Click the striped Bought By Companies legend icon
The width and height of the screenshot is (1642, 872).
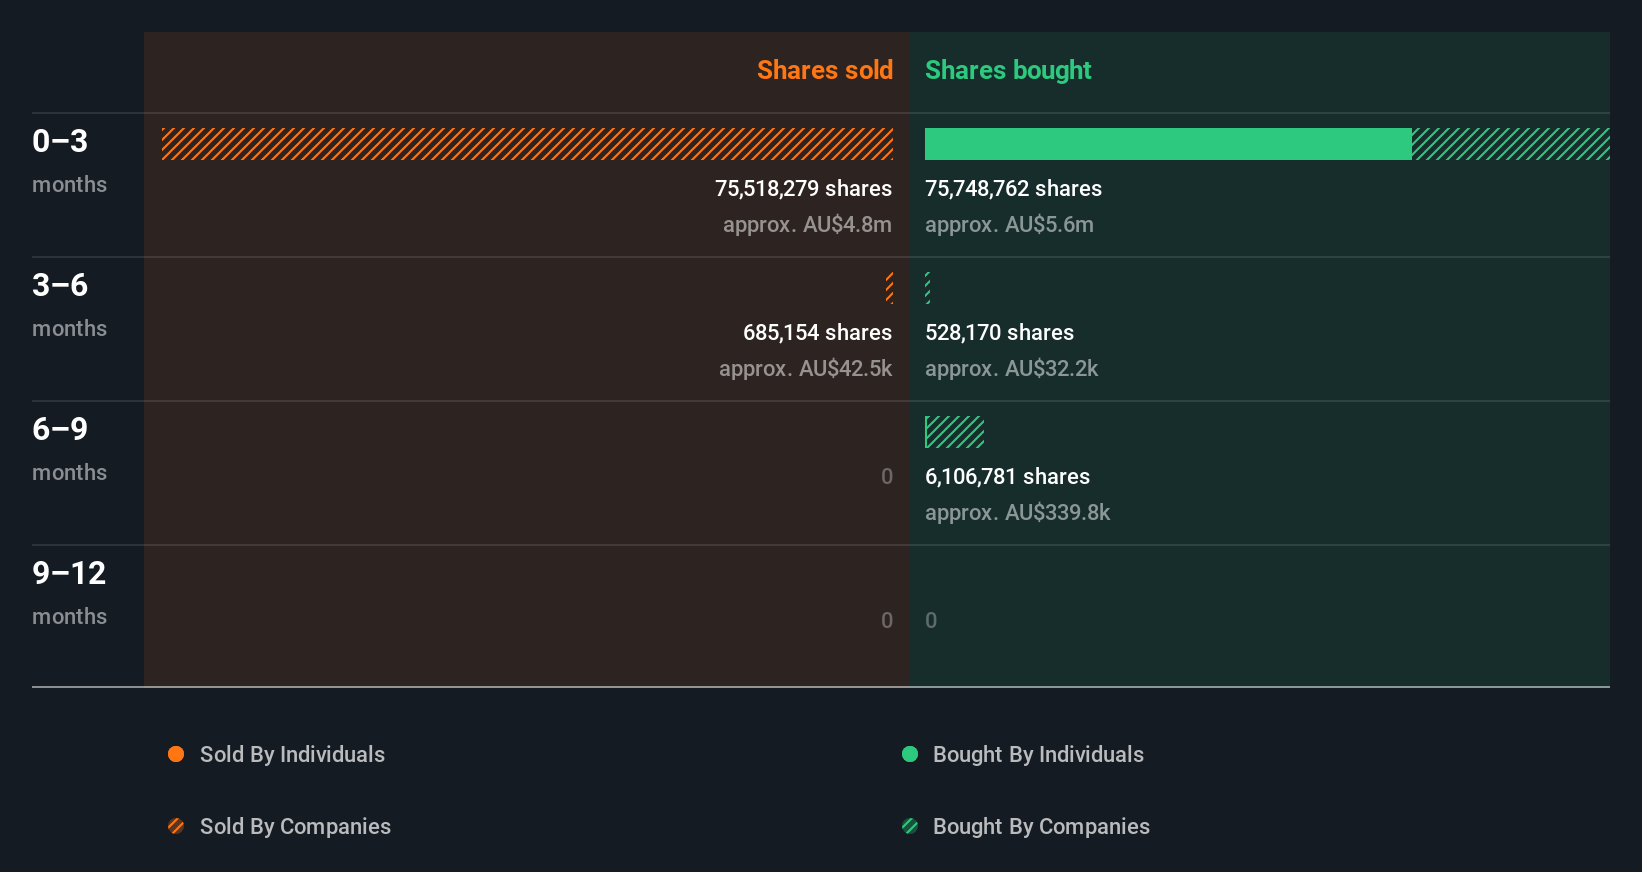(910, 826)
